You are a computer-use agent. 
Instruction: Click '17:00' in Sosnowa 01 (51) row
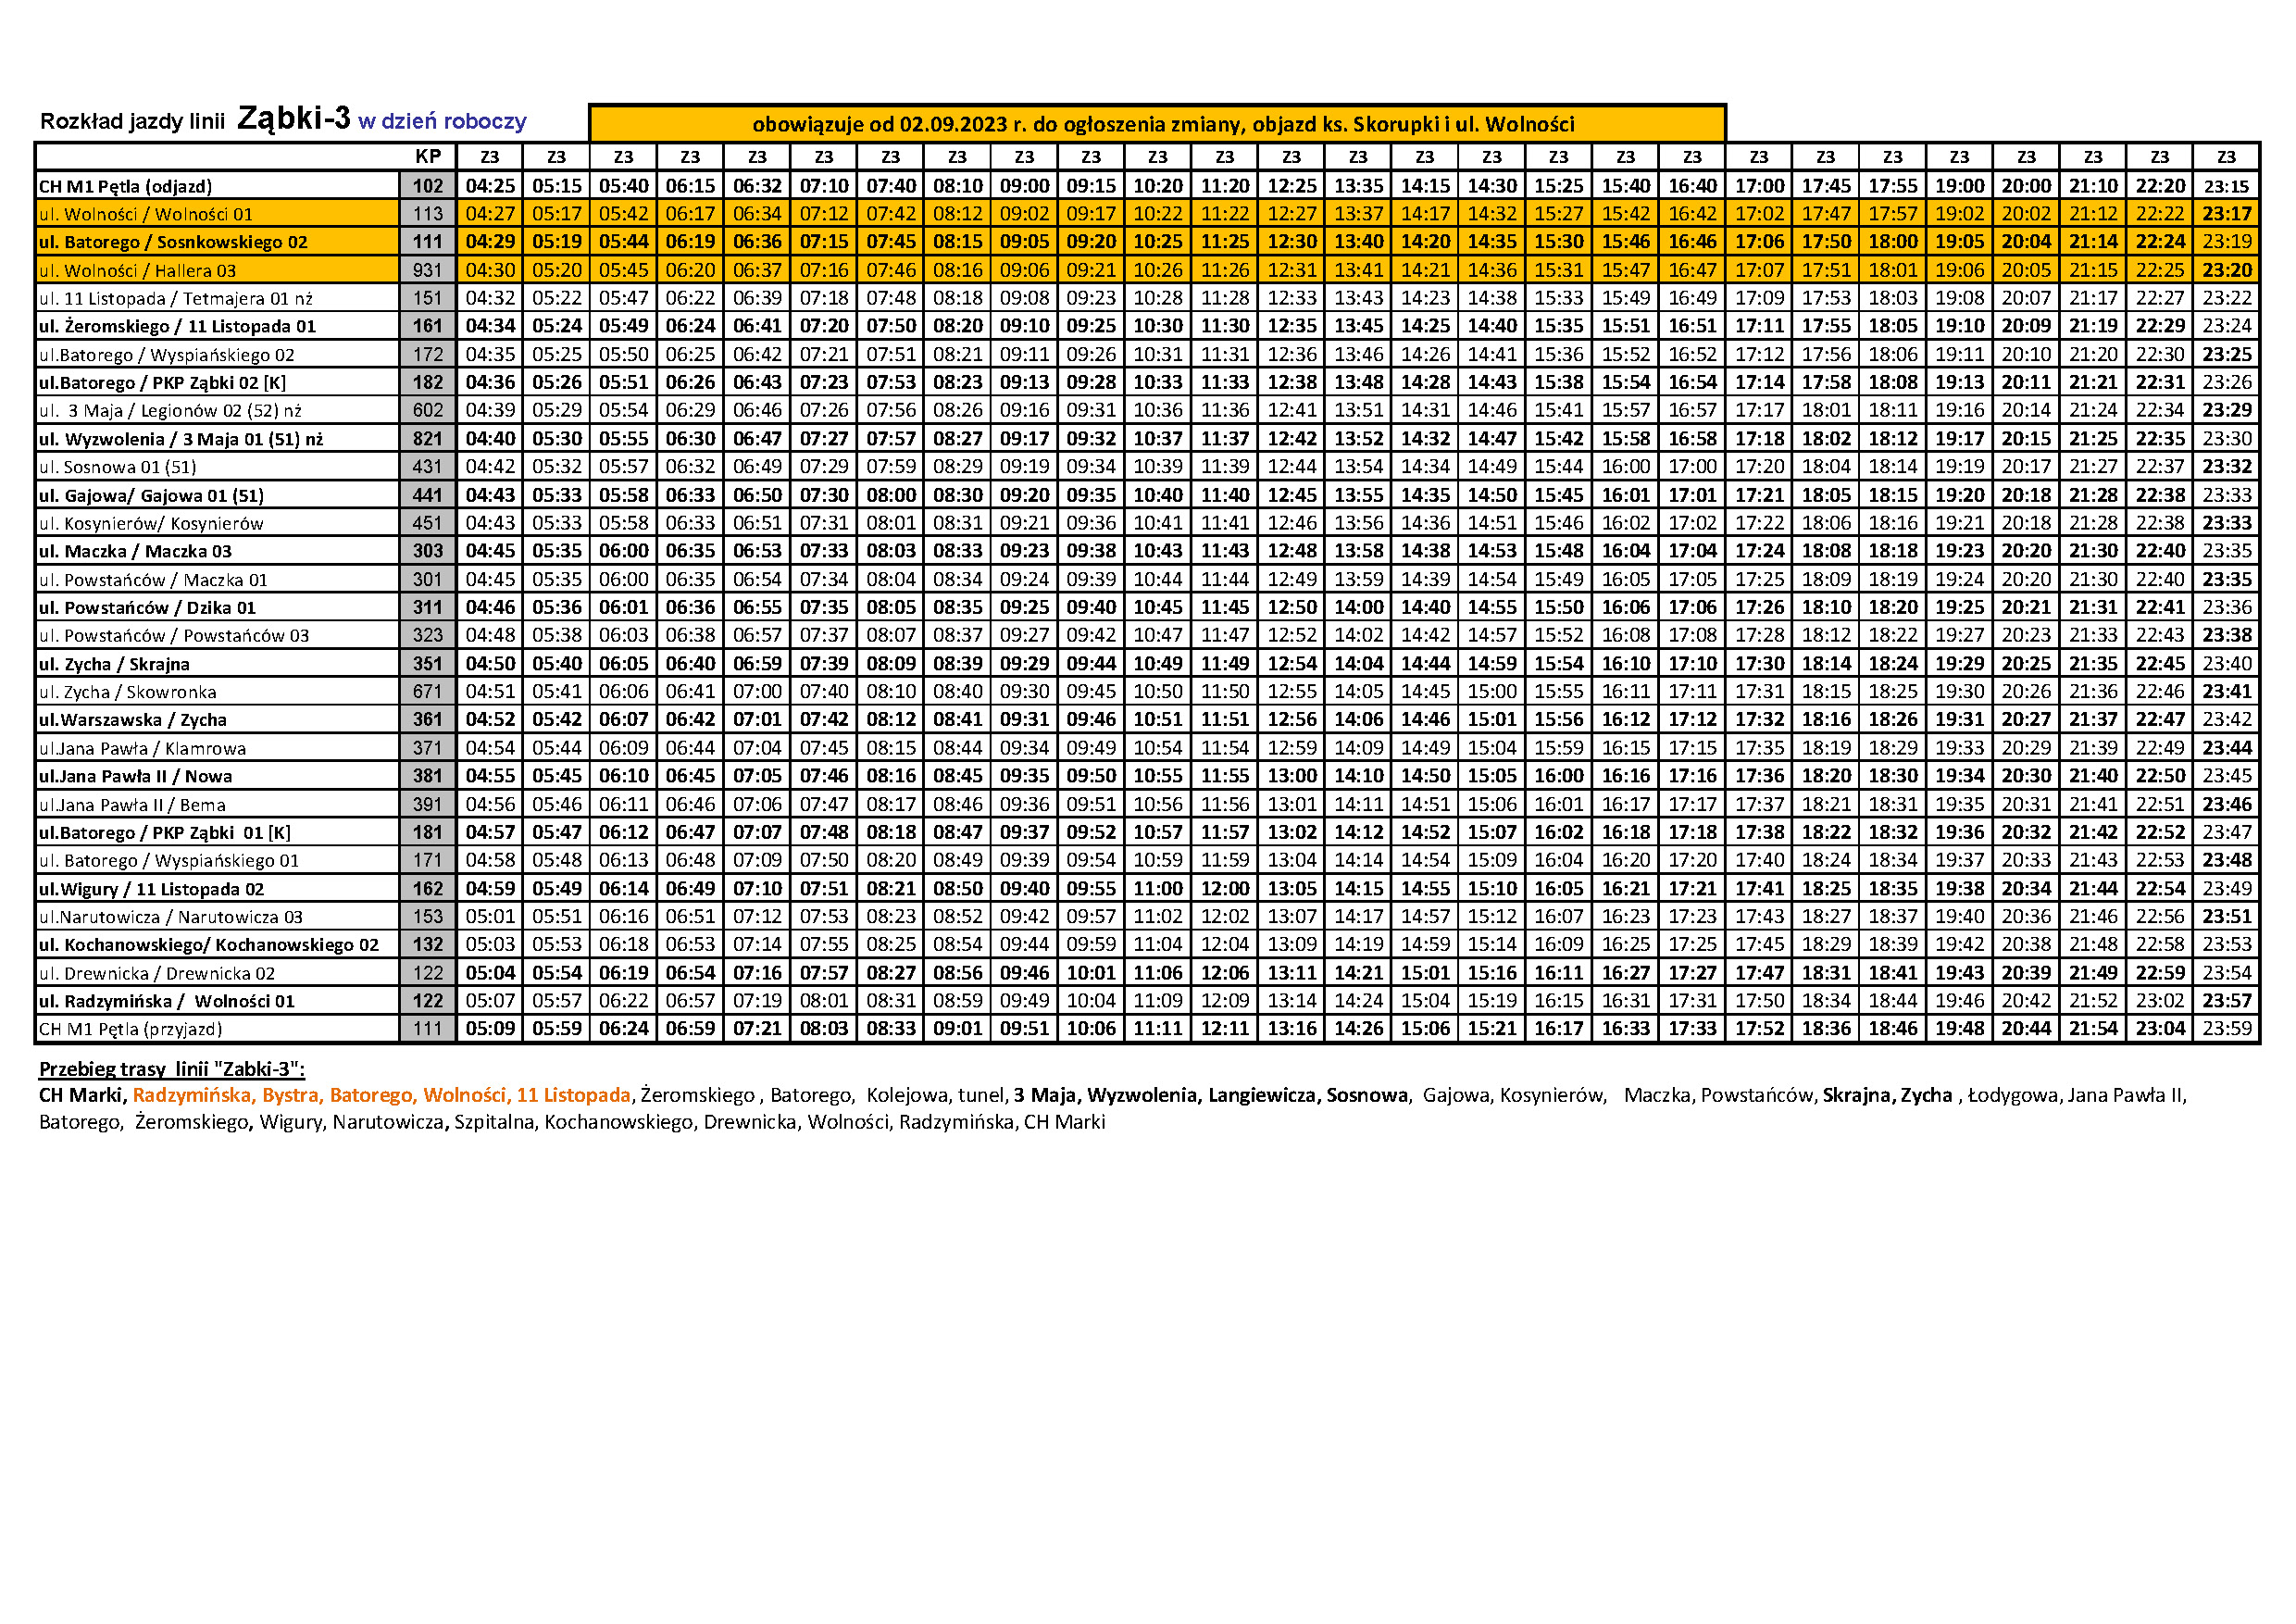(1692, 467)
